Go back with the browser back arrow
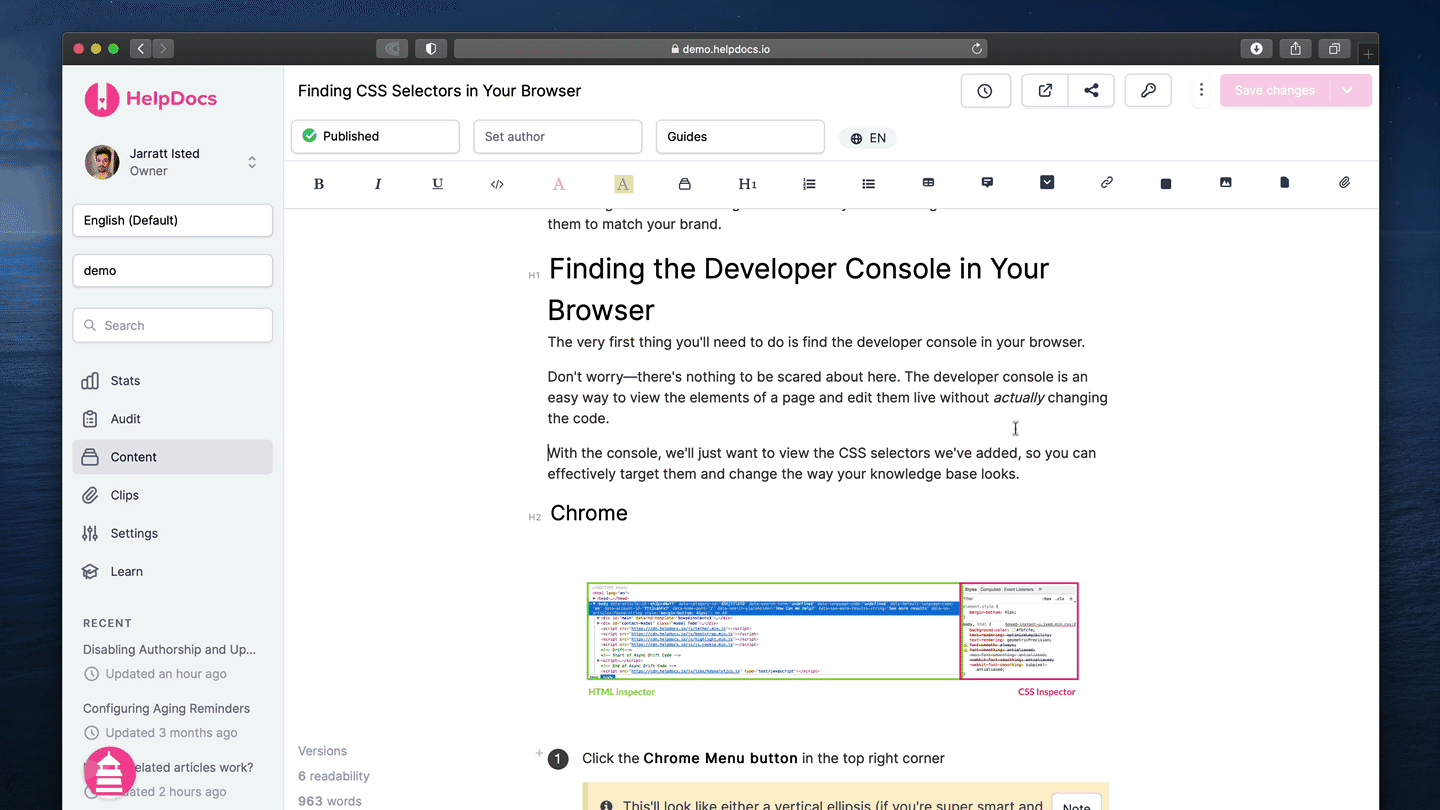This screenshot has width=1440, height=810. point(140,48)
